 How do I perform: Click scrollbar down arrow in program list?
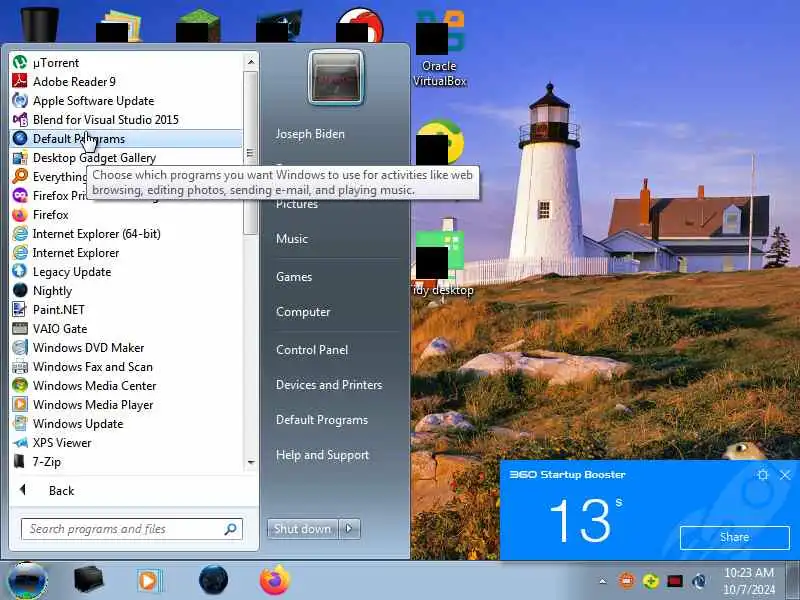(251, 463)
